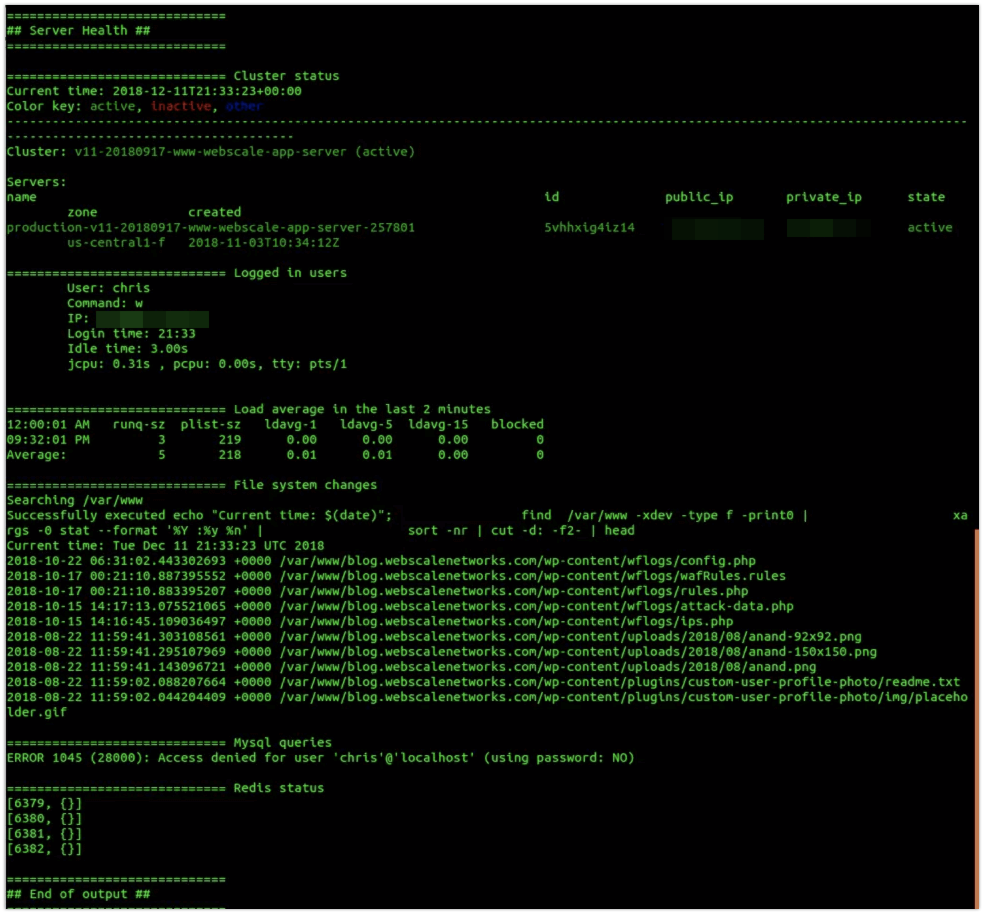The width and height of the screenshot is (984, 914).
Task: Click the server id 5vhhxig4iz14
Action: [589, 228]
